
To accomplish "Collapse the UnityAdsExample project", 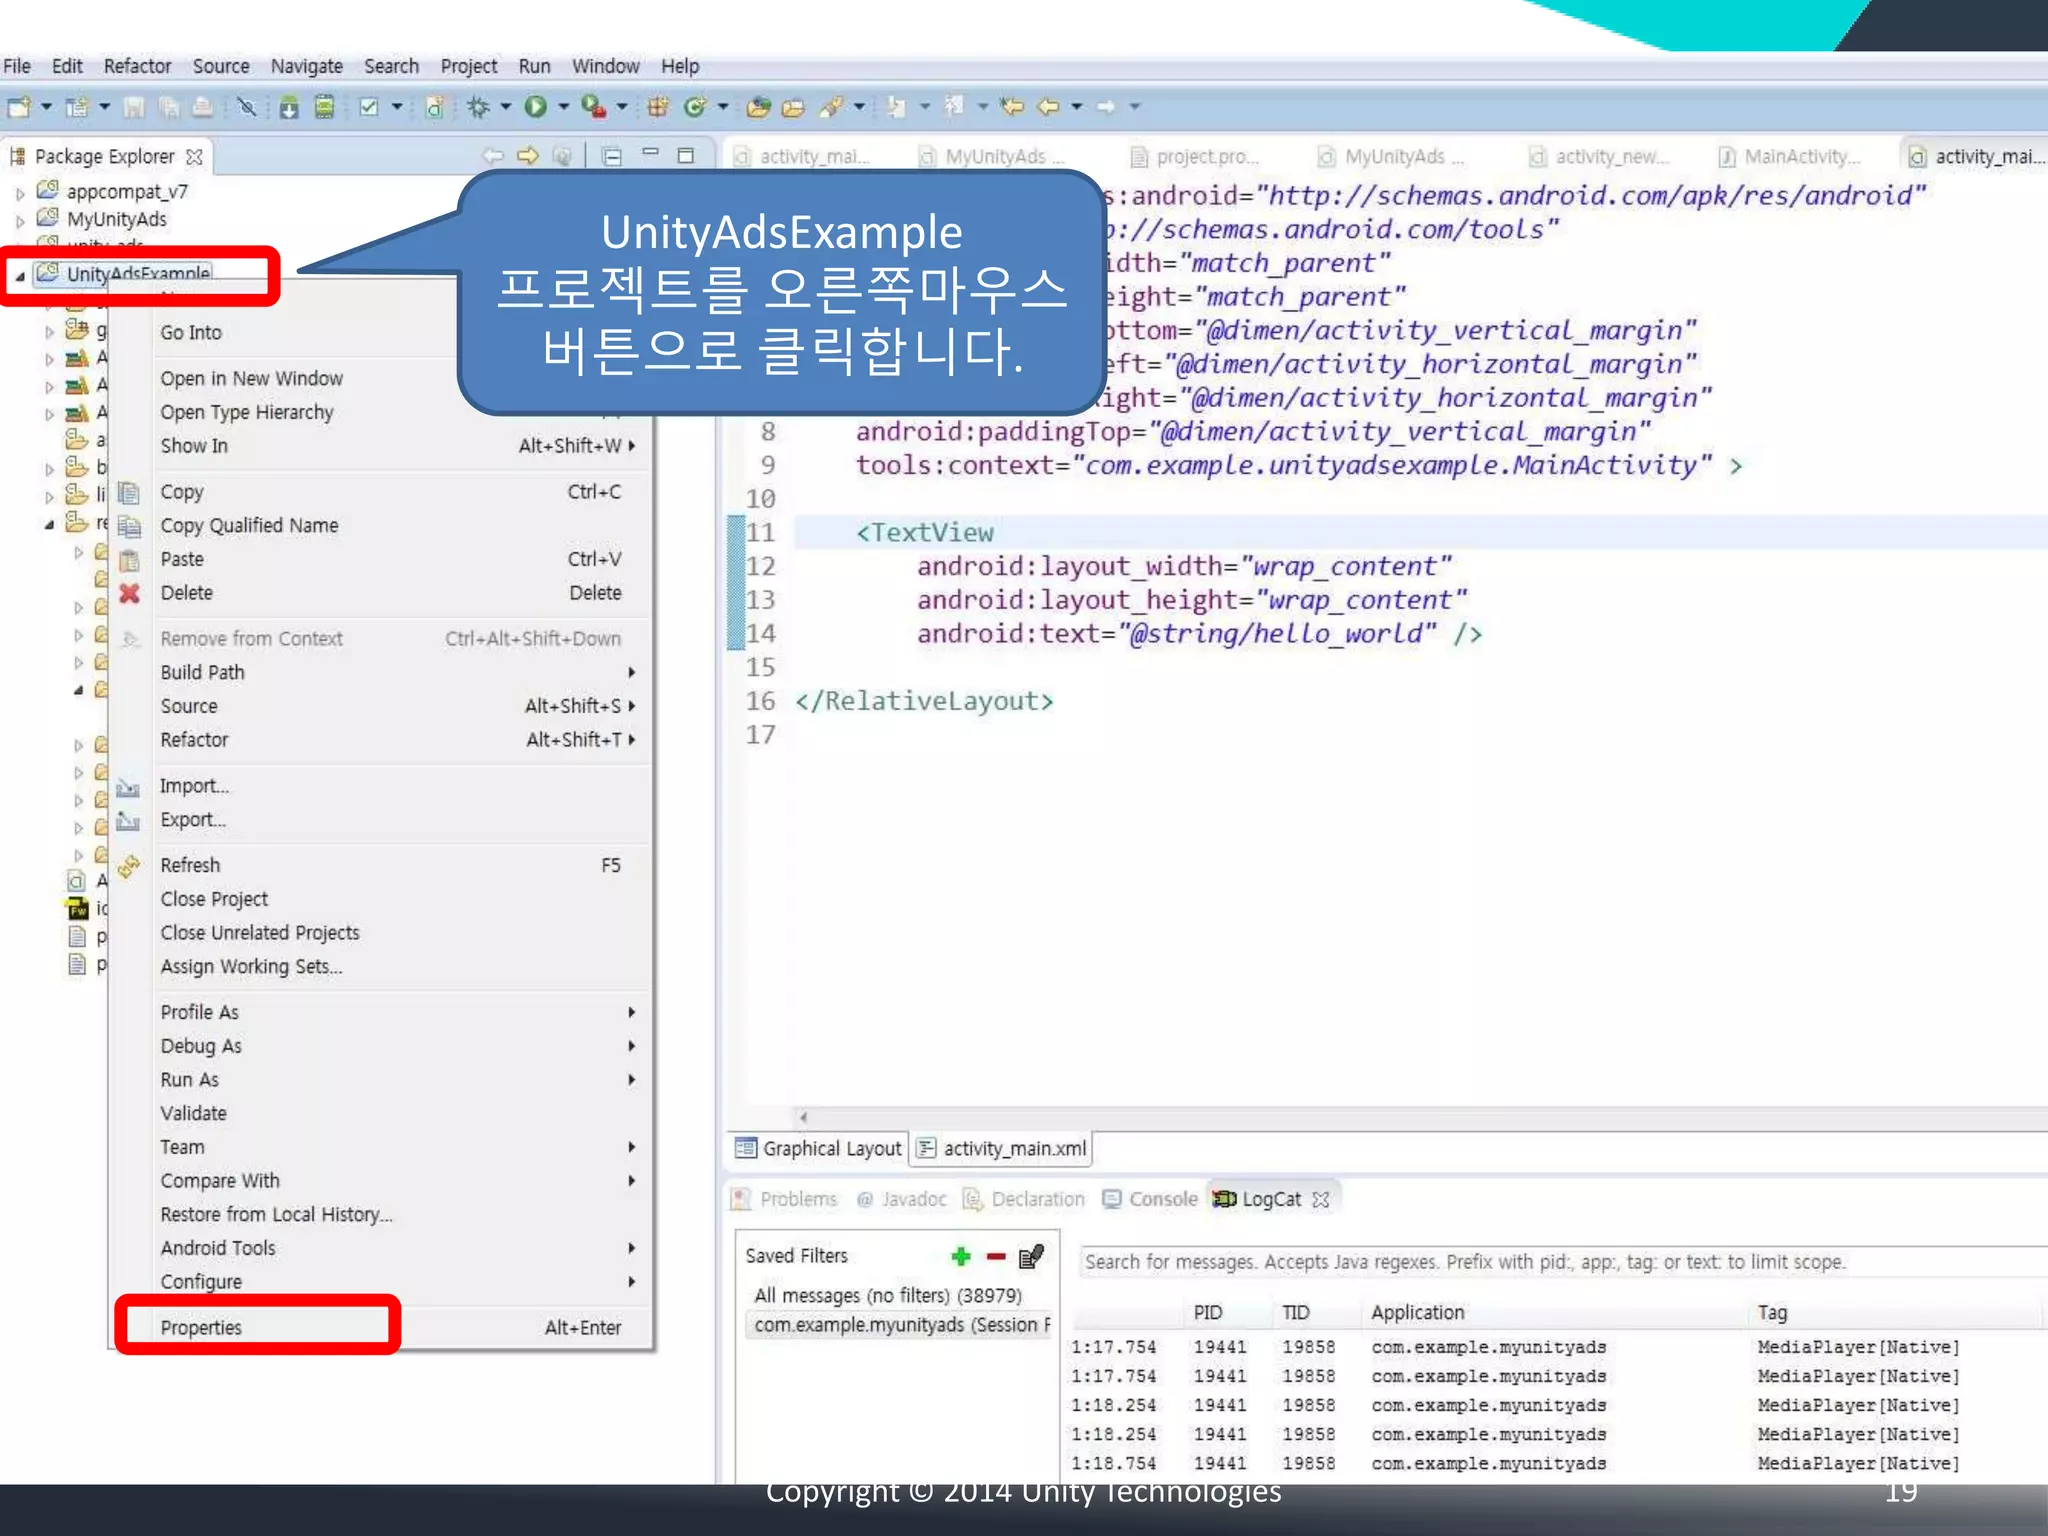I will click(x=20, y=276).
